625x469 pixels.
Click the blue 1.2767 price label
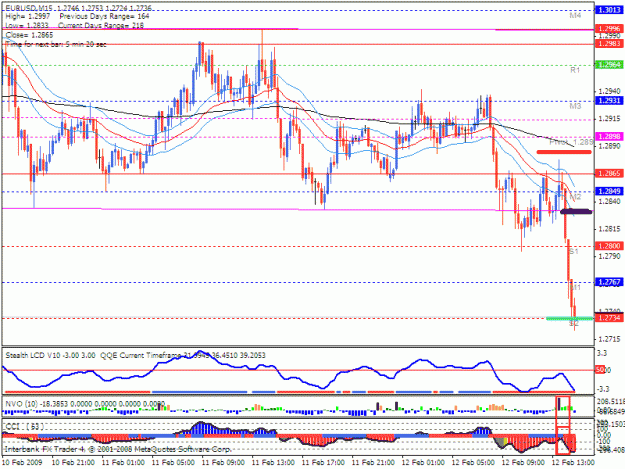pyautogui.click(x=609, y=282)
